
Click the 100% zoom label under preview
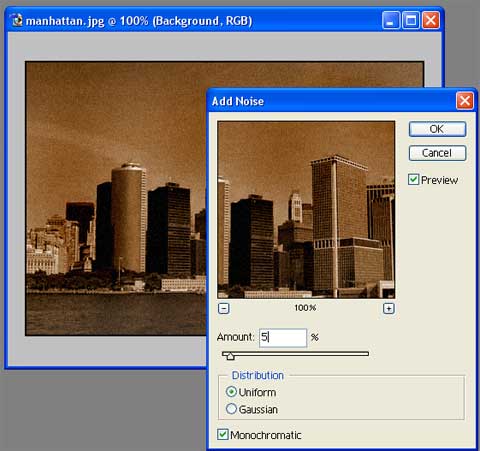(x=305, y=308)
